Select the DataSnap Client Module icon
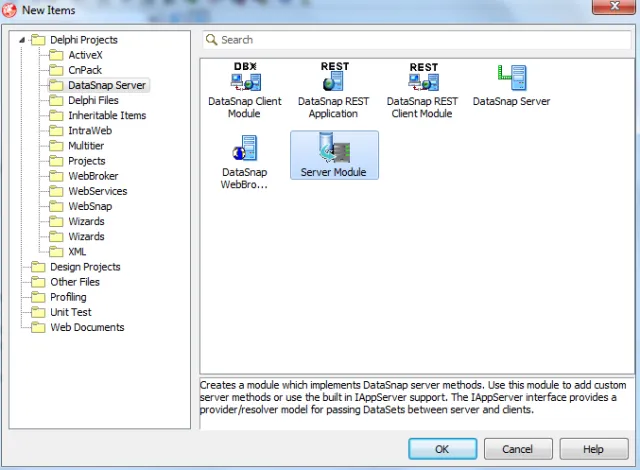 pyautogui.click(x=245, y=77)
